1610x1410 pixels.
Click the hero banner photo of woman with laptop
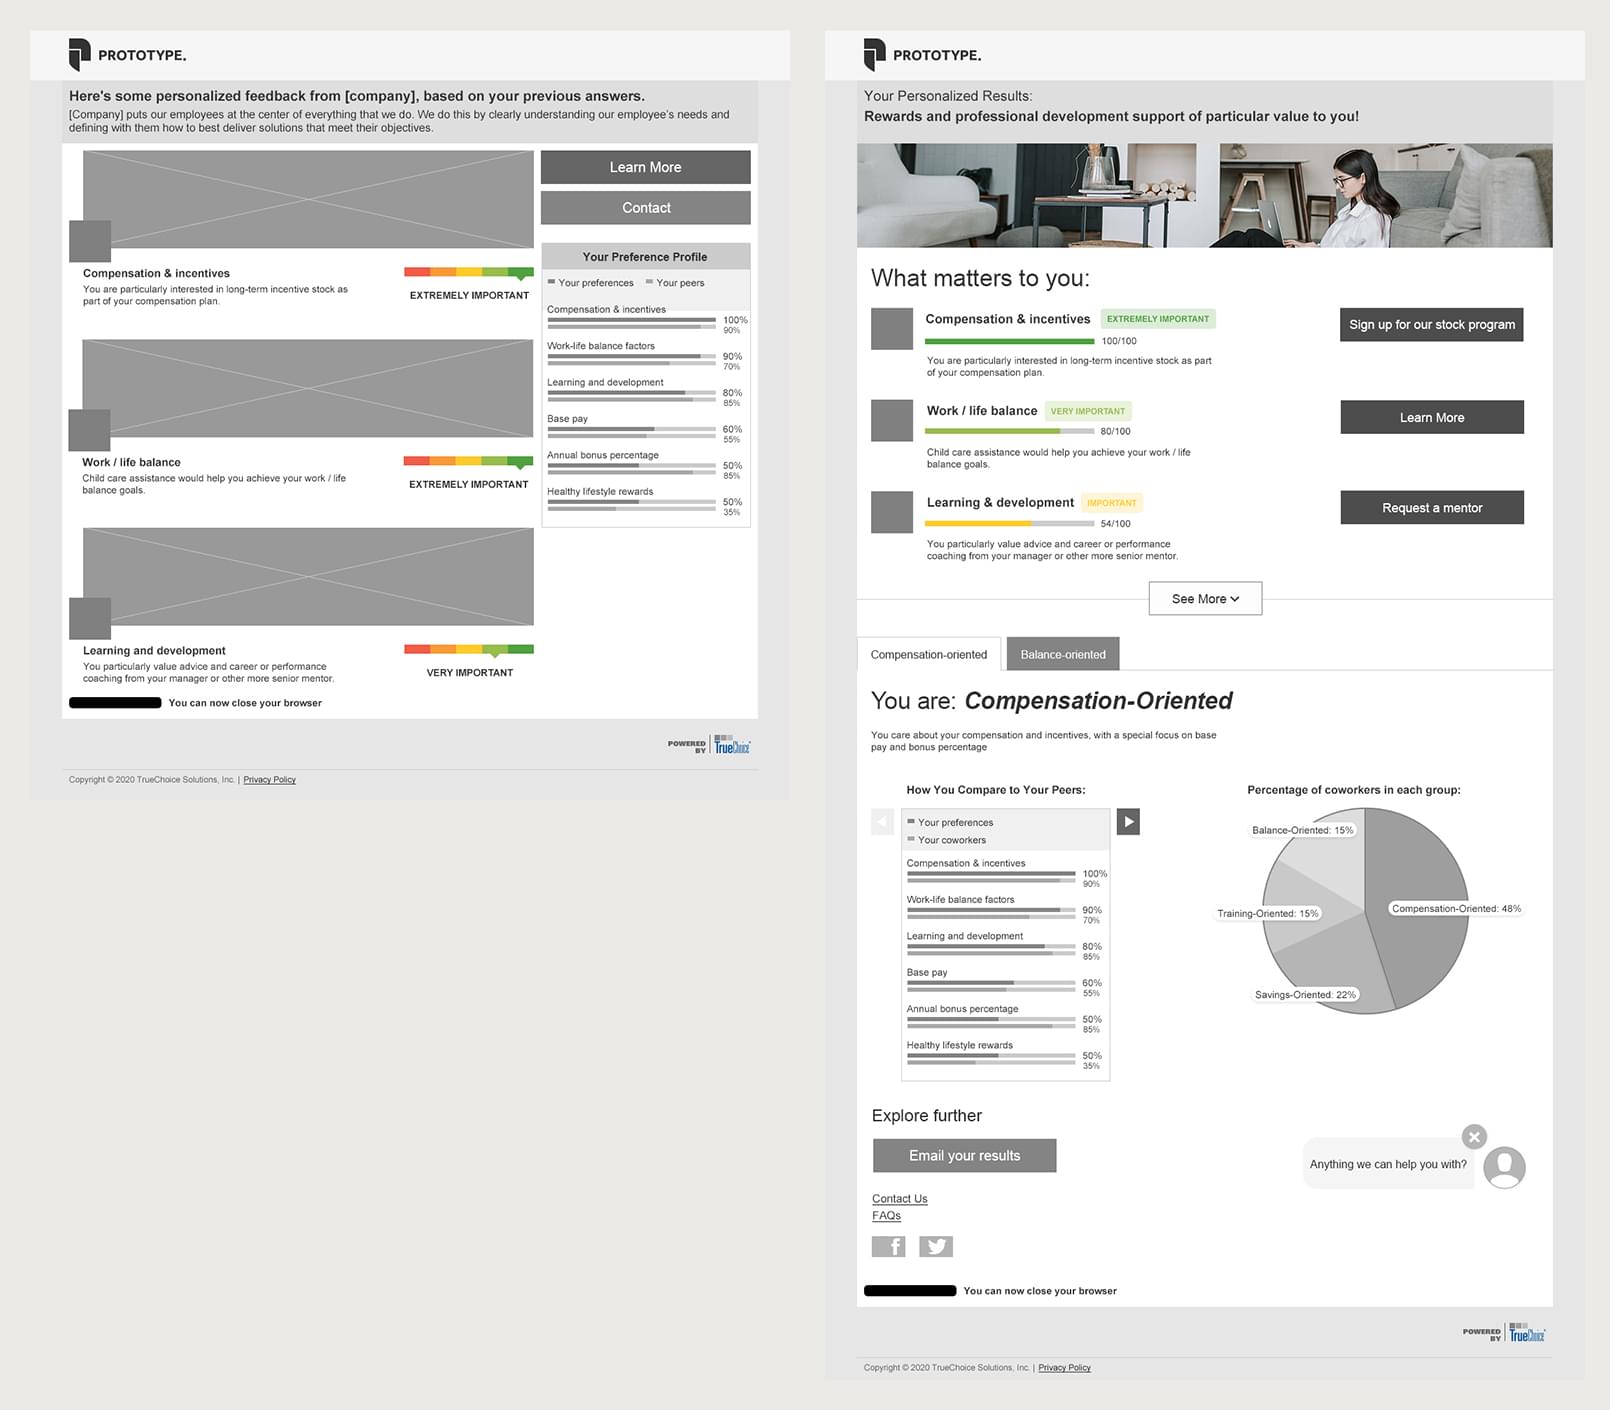(x=1205, y=195)
